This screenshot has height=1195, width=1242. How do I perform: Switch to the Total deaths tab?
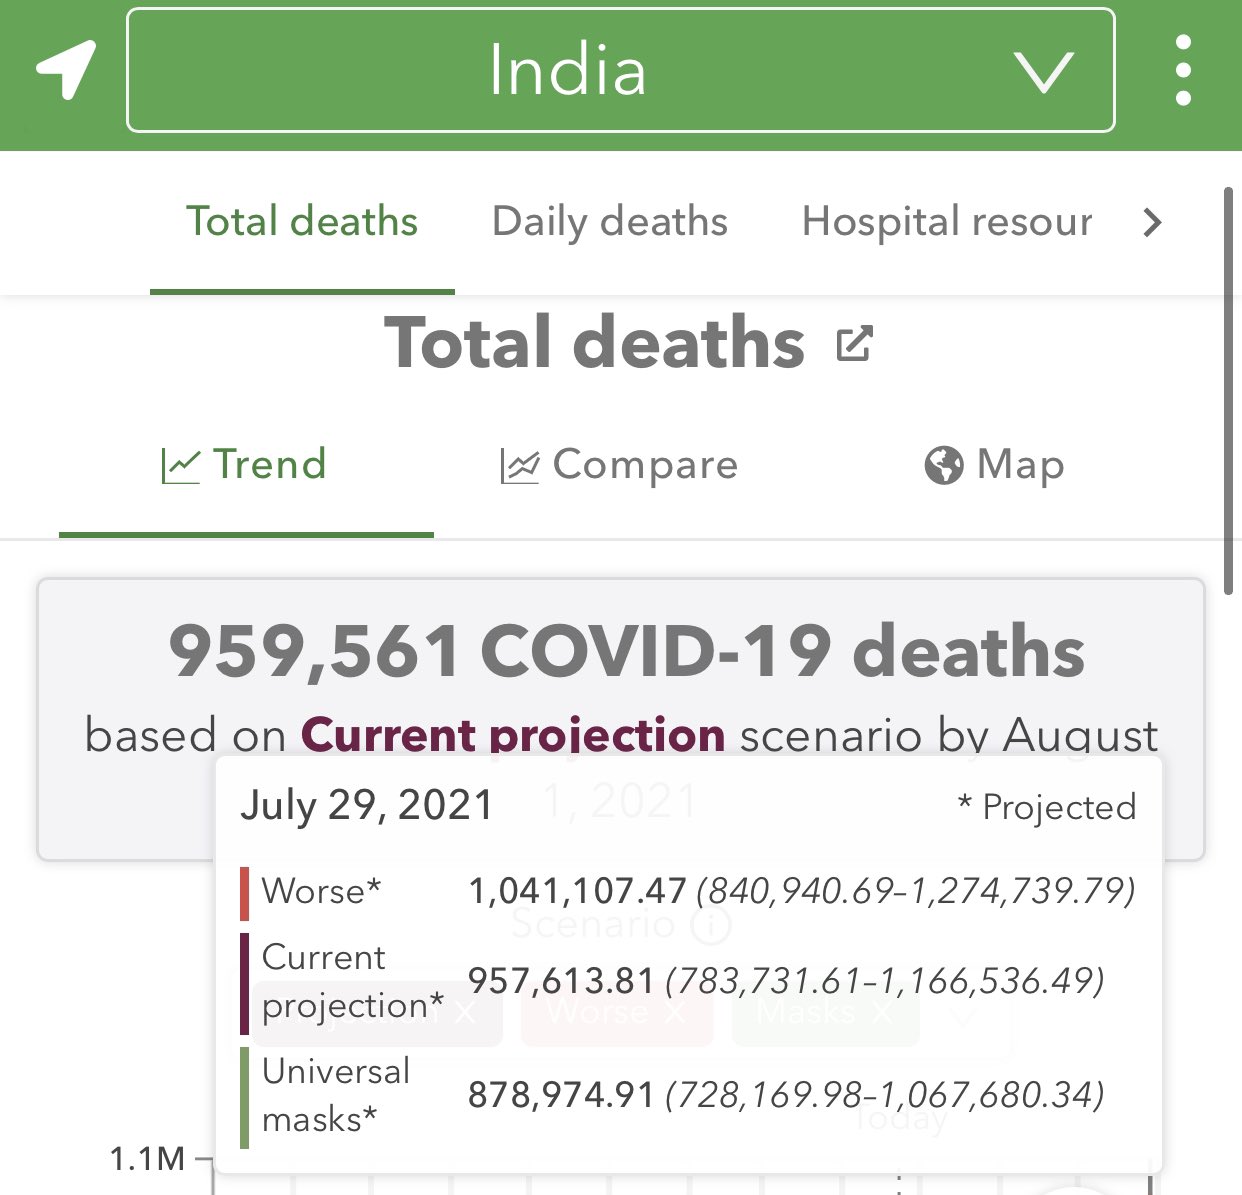[x=302, y=221]
